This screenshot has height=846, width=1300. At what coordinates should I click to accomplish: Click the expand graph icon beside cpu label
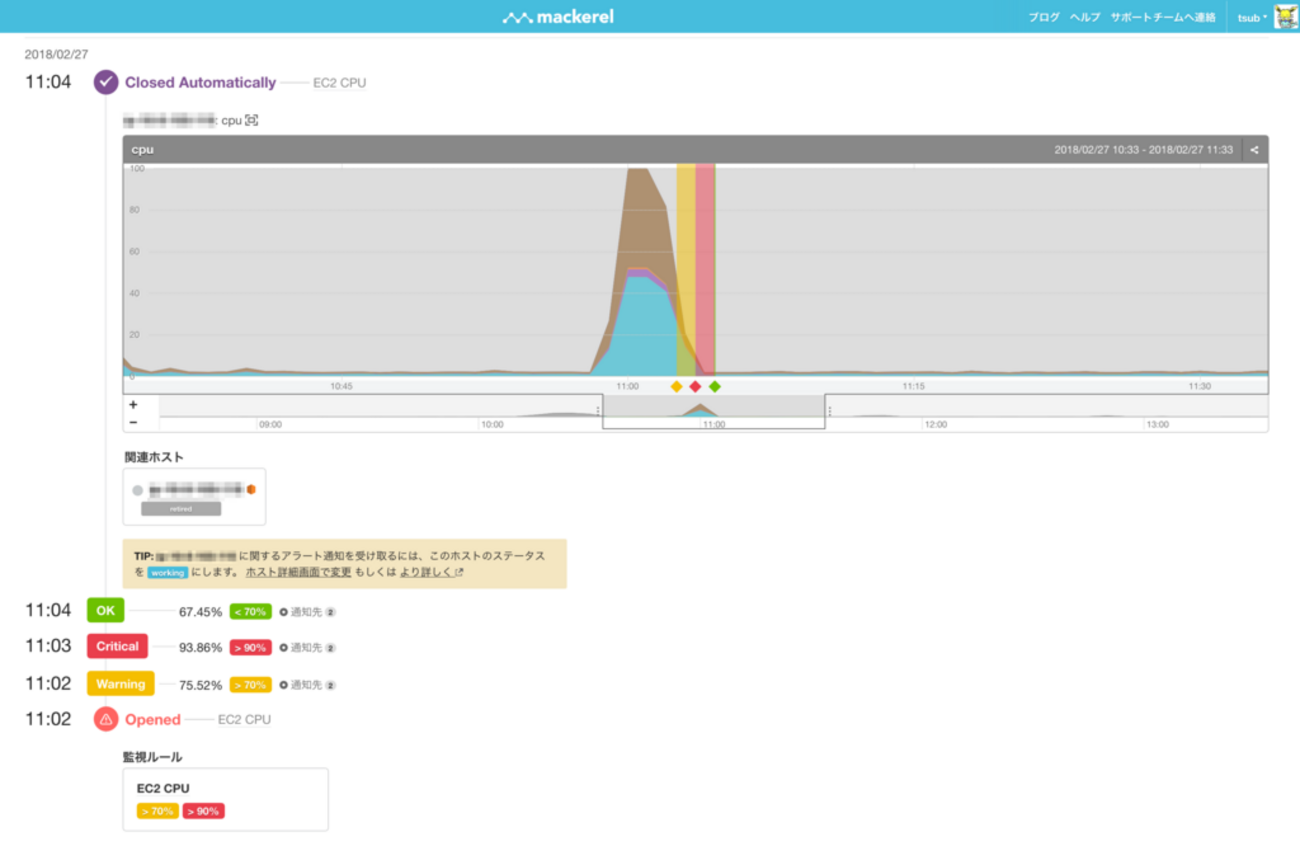click(x=252, y=121)
